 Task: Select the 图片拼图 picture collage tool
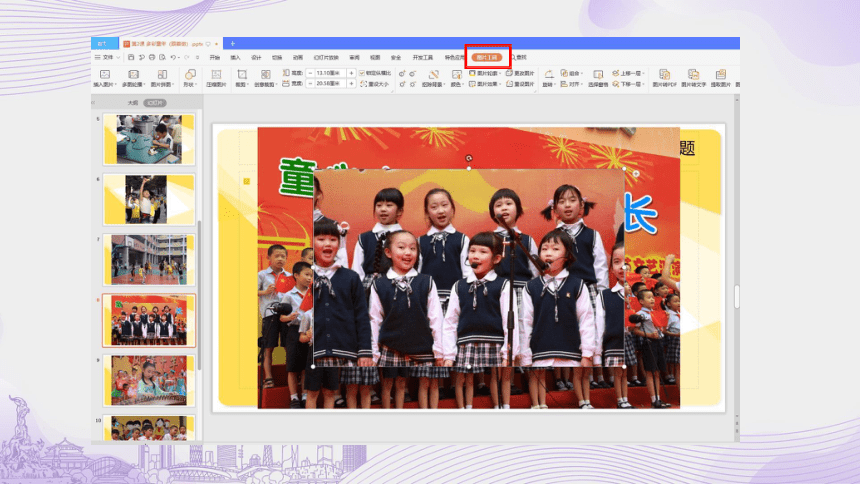click(162, 78)
